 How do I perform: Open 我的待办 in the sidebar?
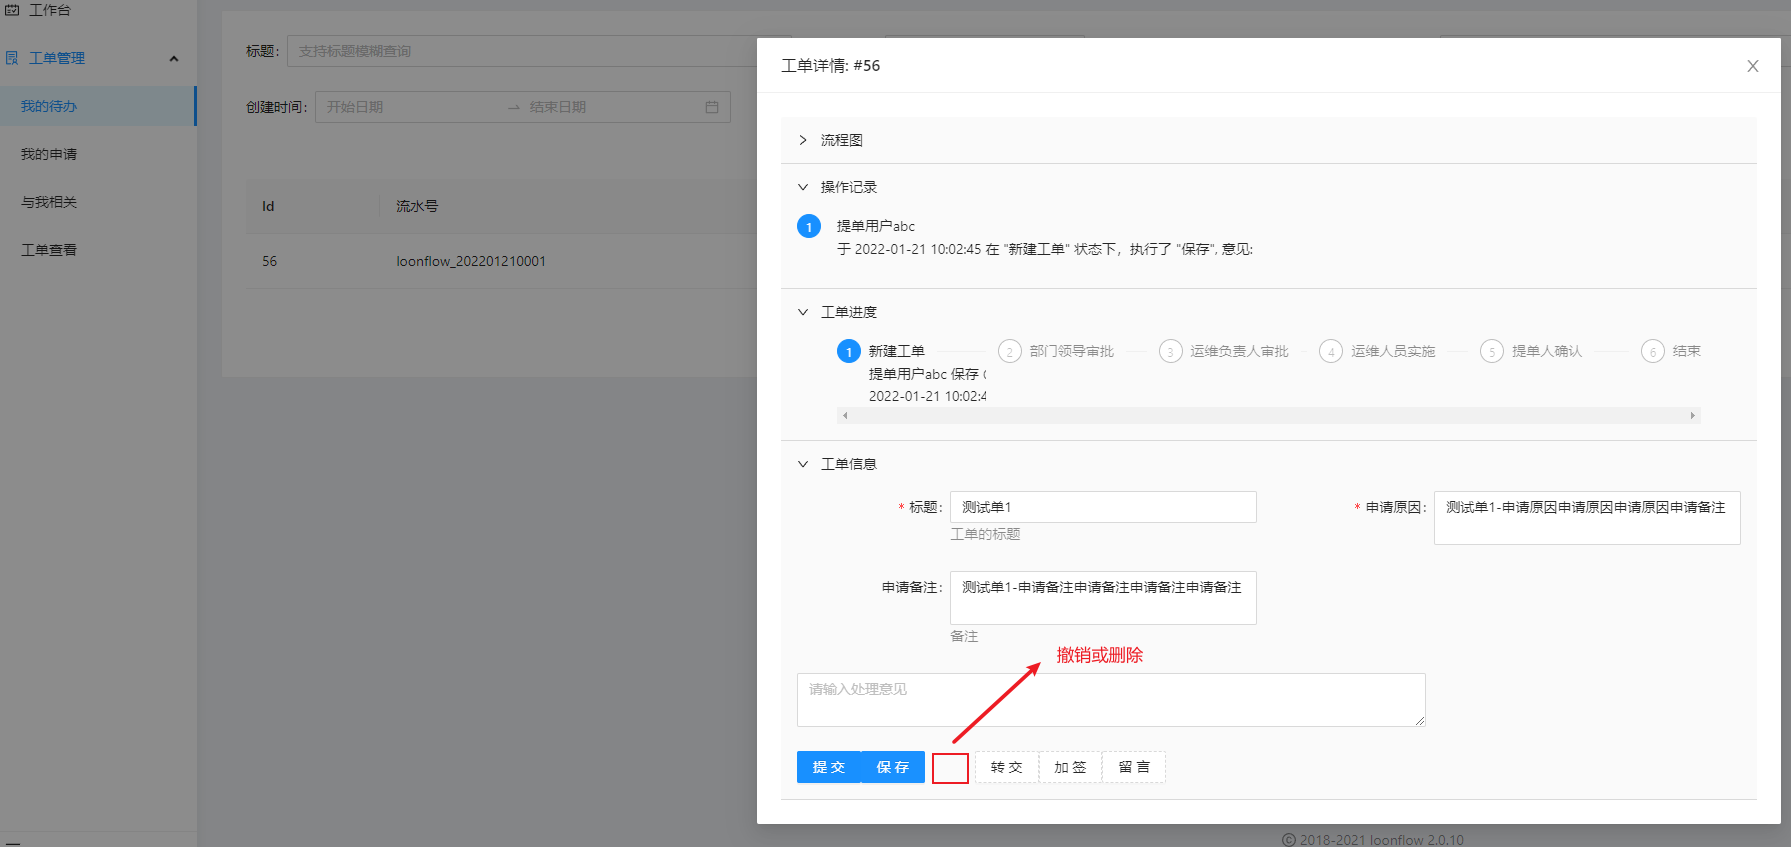pyautogui.click(x=98, y=106)
